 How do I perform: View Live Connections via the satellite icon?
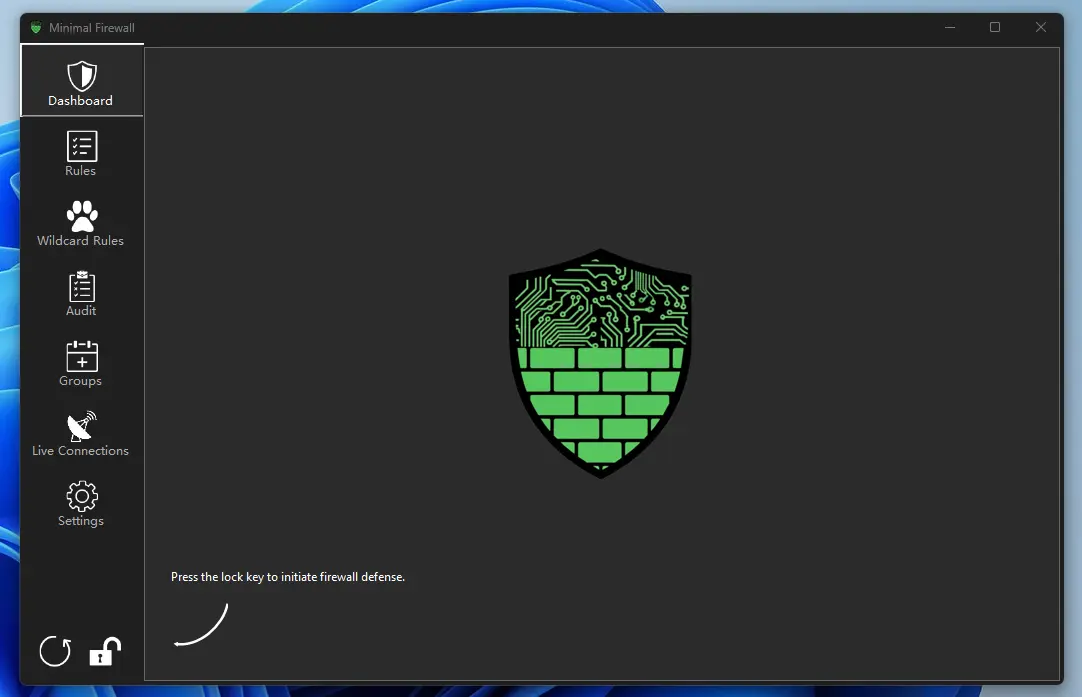81,425
